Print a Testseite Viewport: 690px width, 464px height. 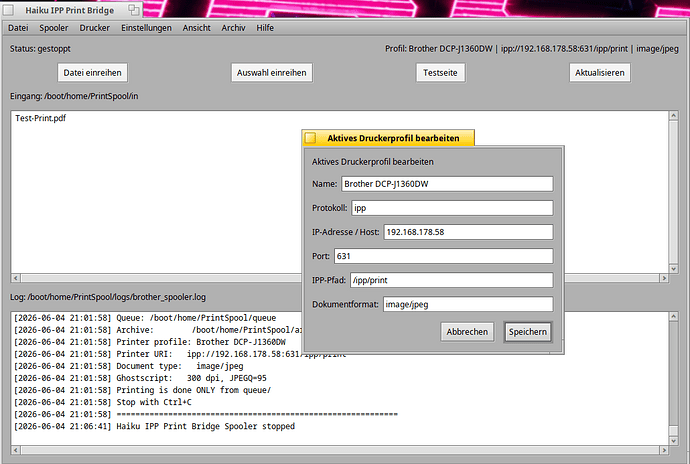440,73
